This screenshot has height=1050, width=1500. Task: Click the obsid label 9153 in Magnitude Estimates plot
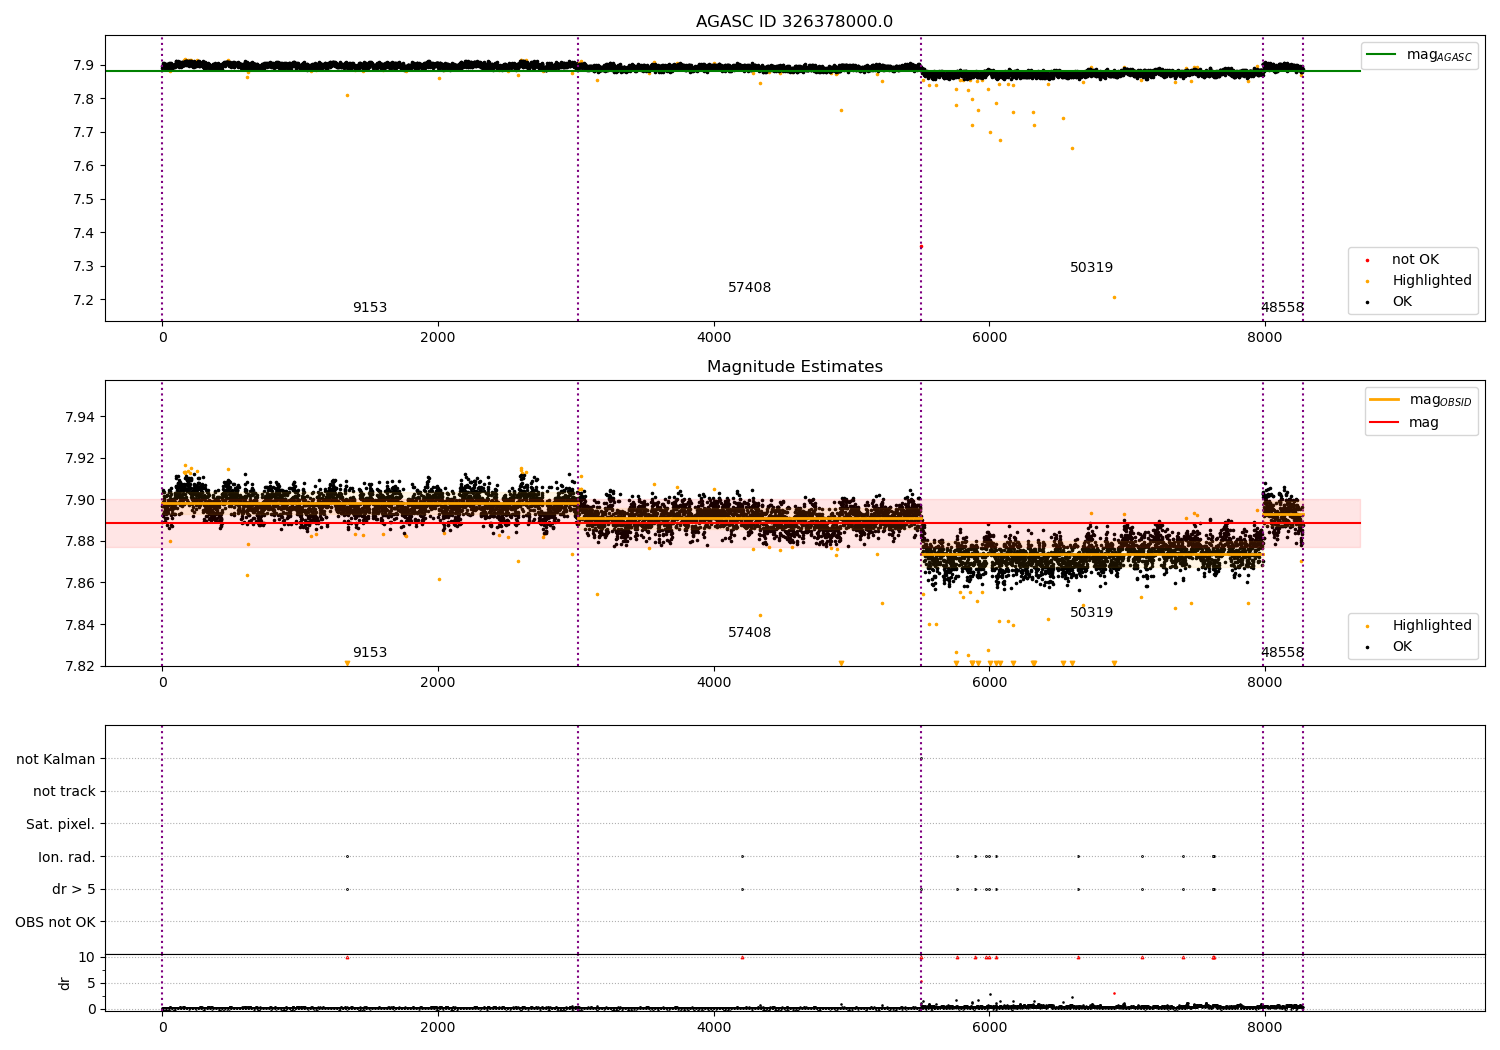point(370,653)
